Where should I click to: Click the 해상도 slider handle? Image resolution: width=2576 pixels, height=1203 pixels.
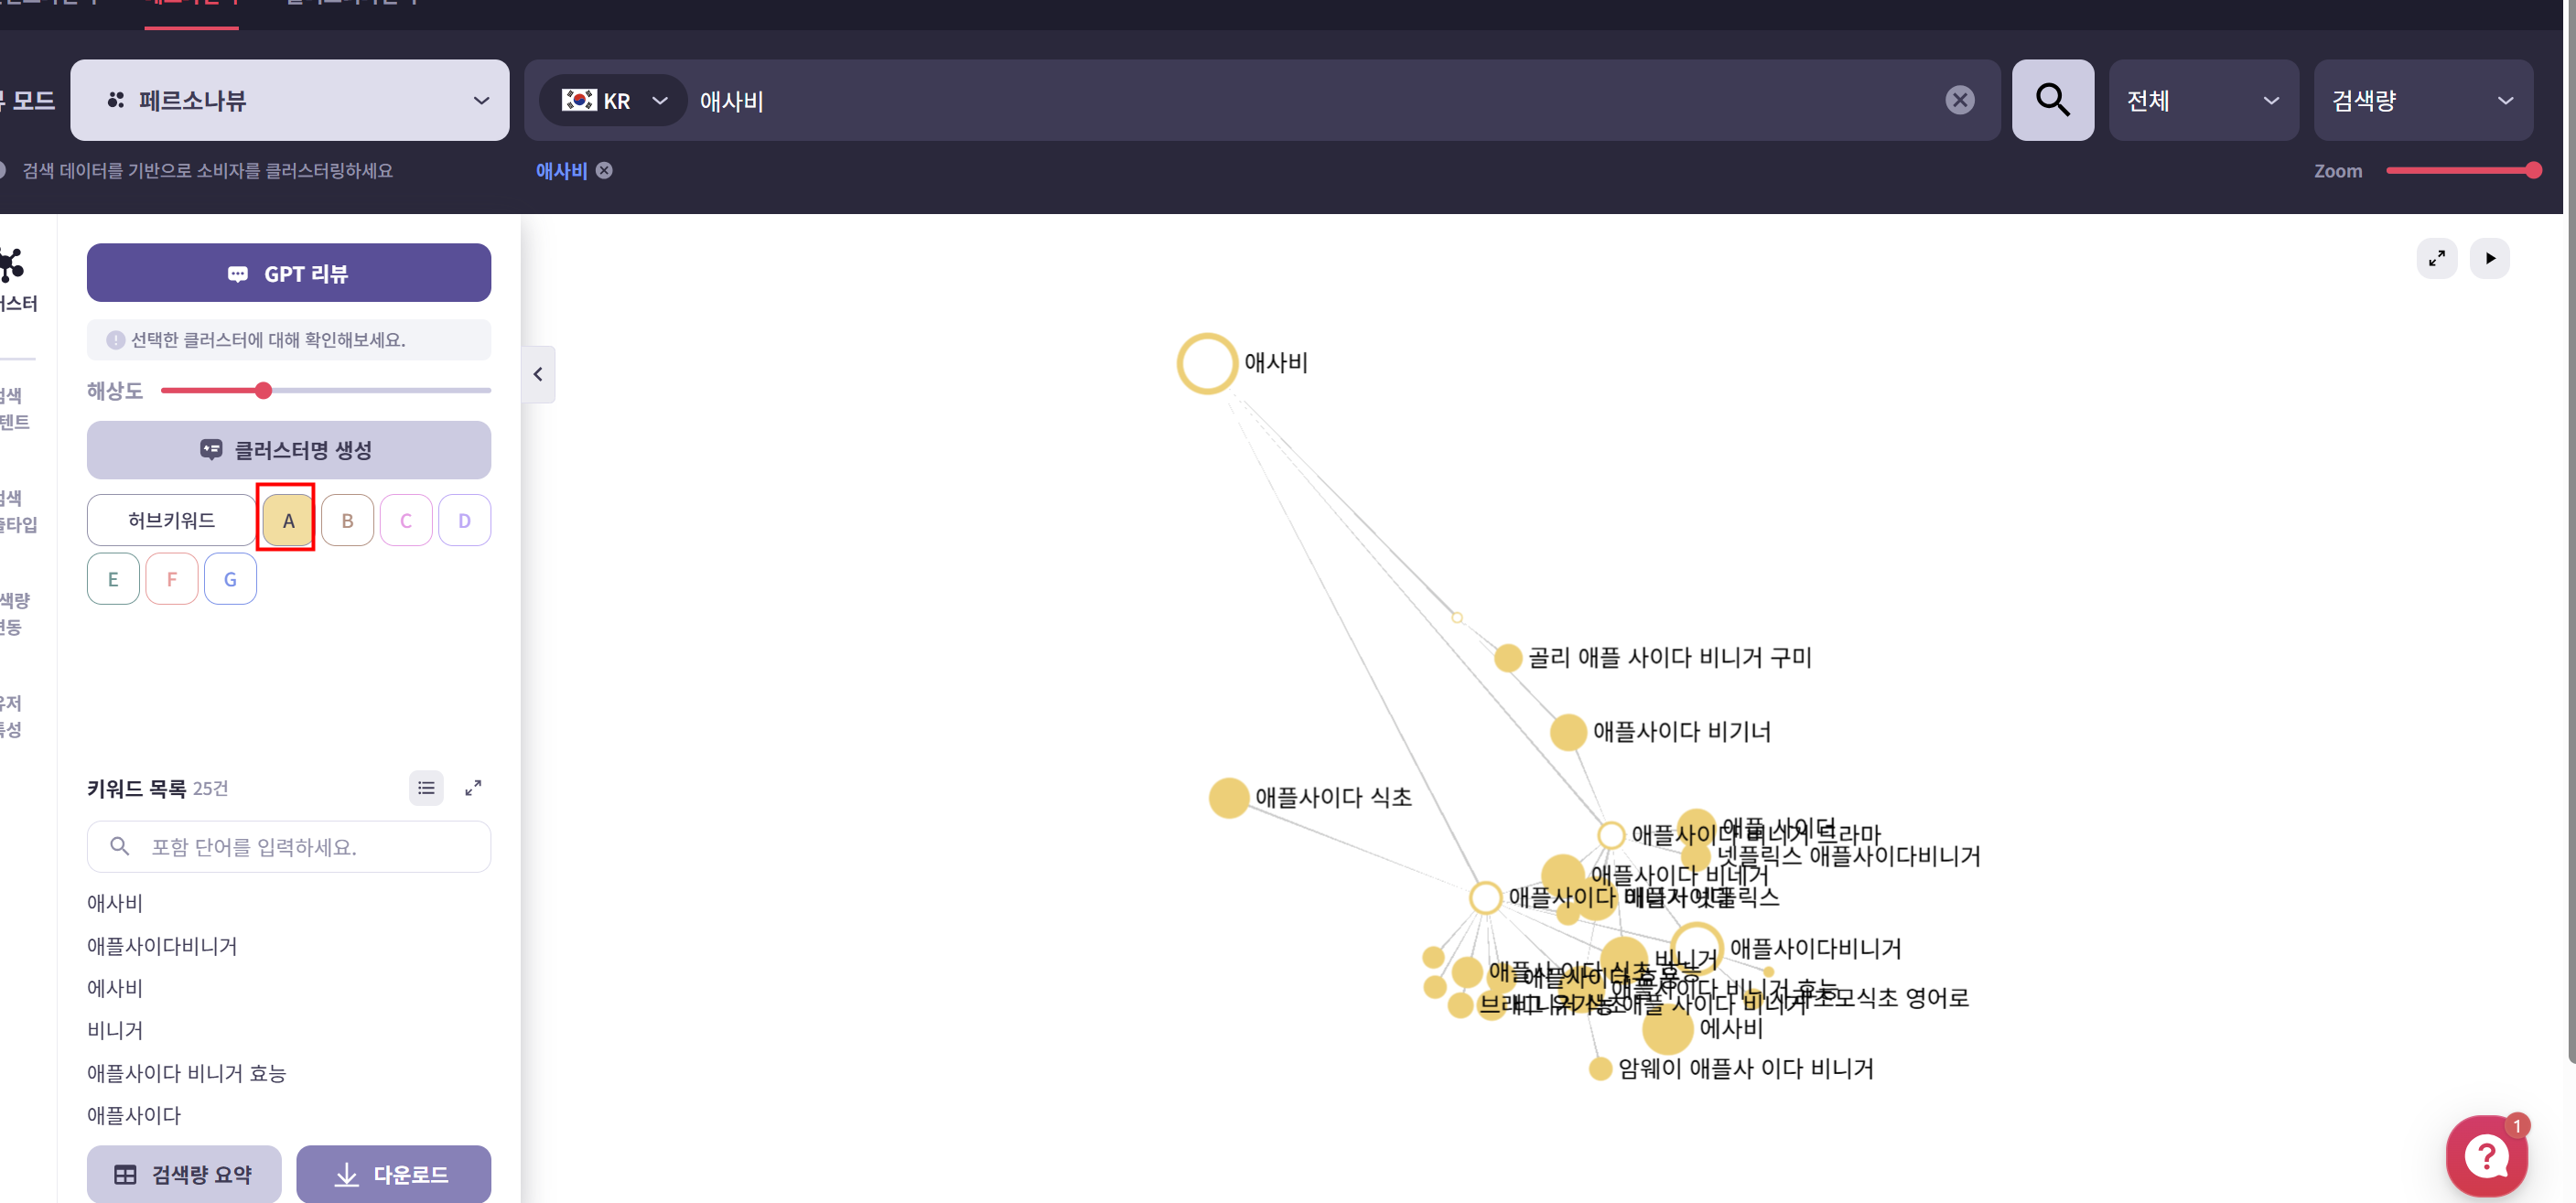pos(263,391)
